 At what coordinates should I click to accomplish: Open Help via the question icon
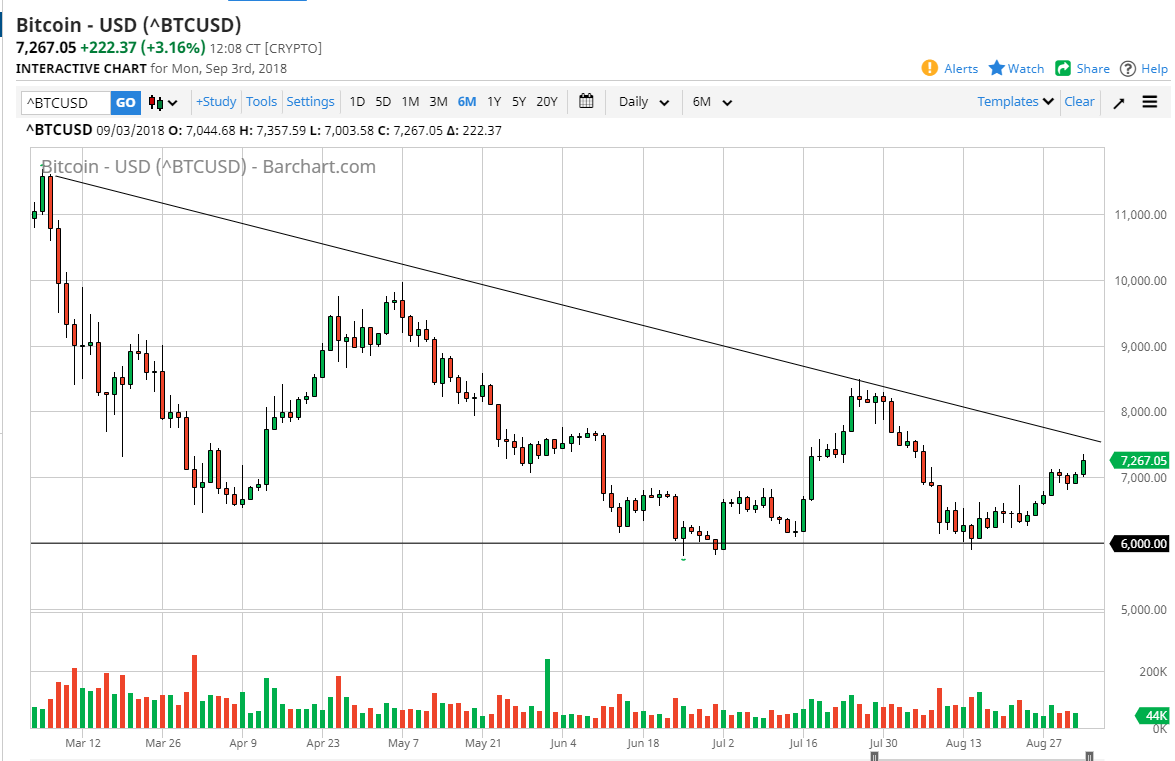tap(1129, 68)
